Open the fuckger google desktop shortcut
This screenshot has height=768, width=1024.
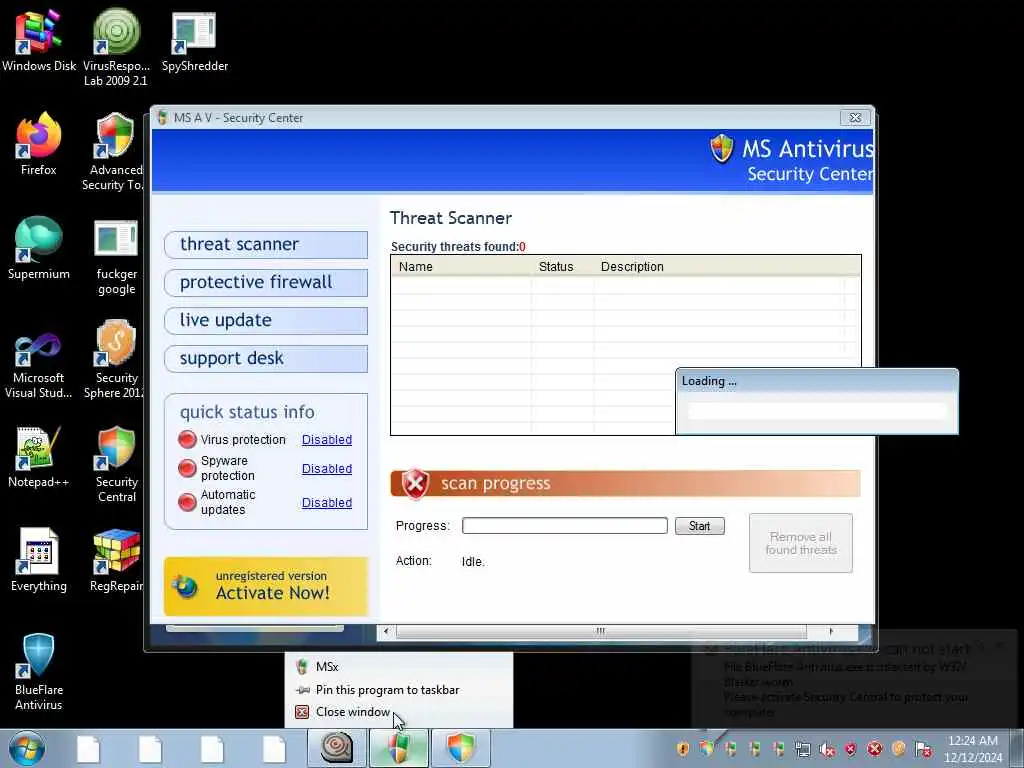[x=116, y=256]
